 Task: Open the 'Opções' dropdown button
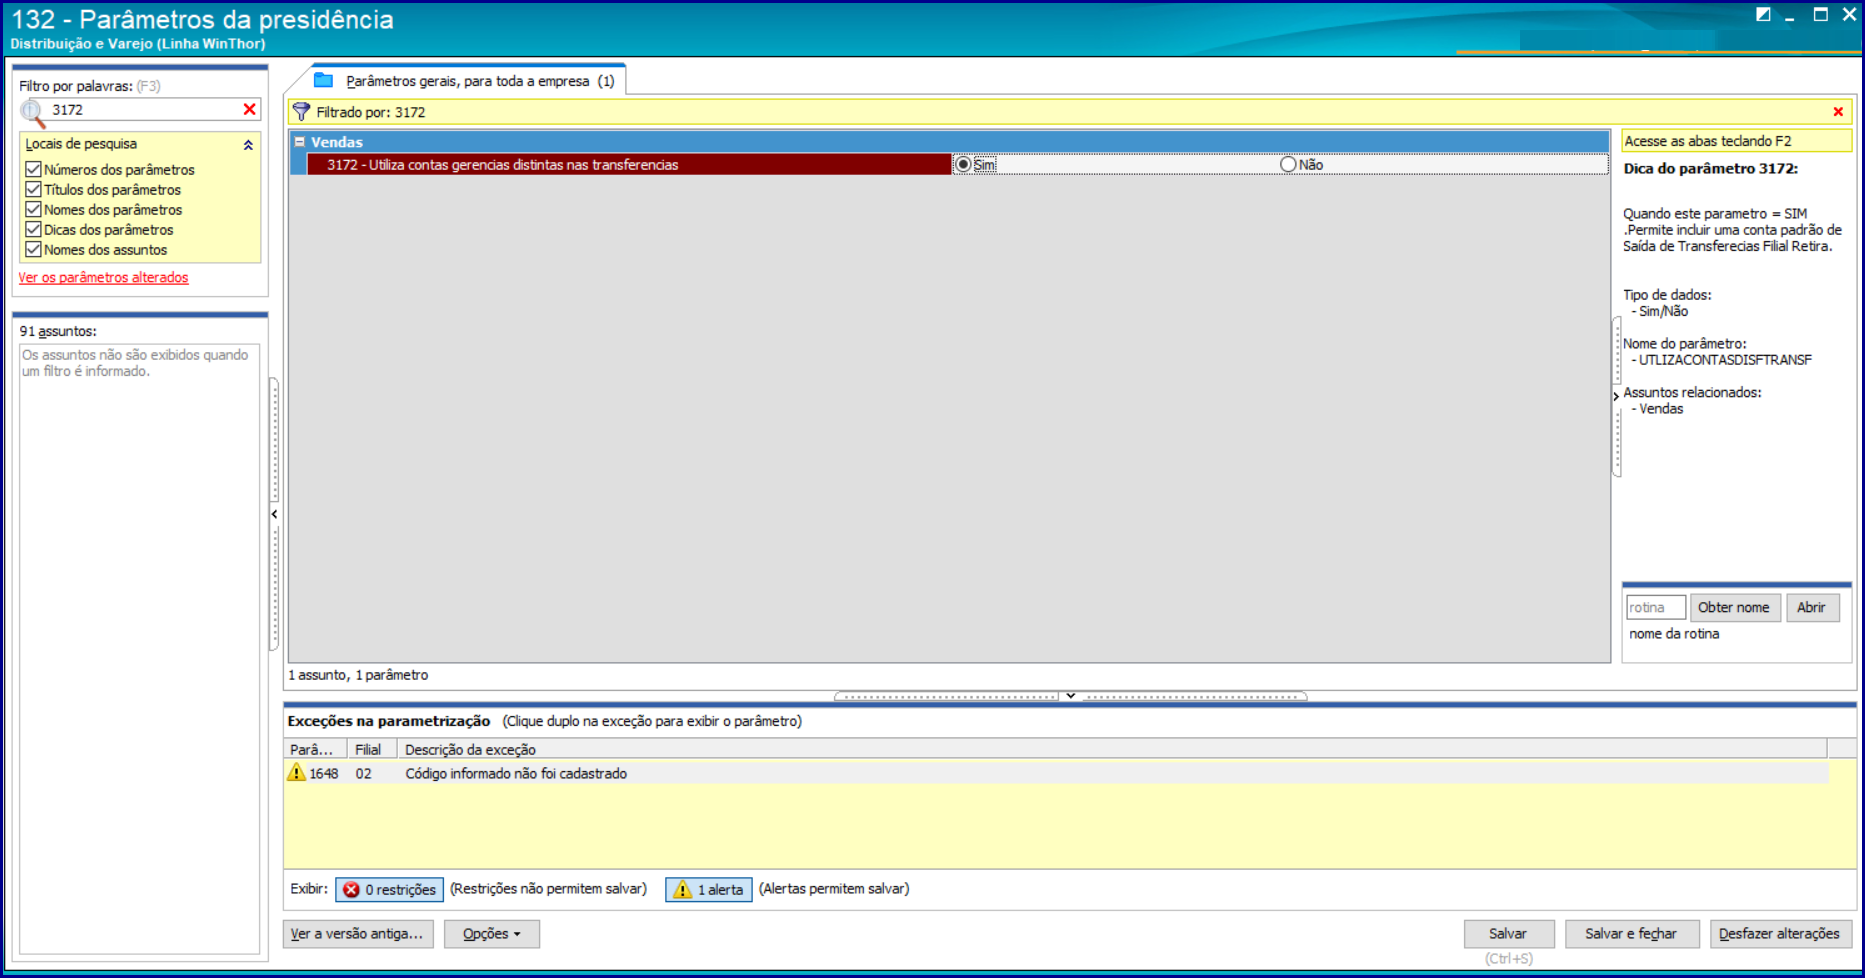pos(492,934)
